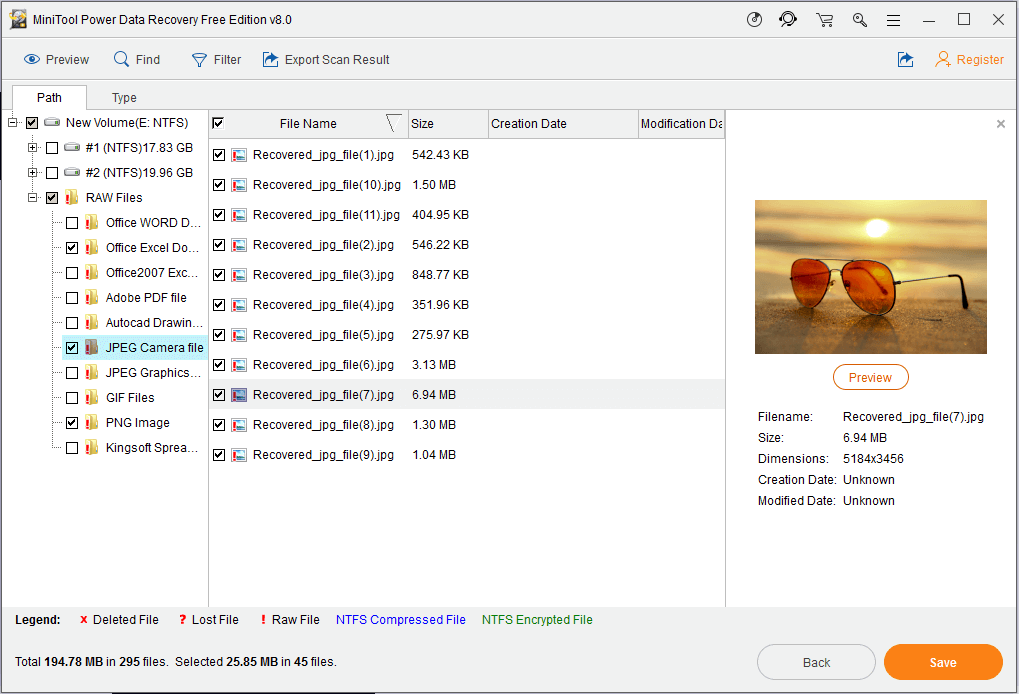Close the preview pane with the X
This screenshot has height=694, width=1019.
pos(1000,123)
